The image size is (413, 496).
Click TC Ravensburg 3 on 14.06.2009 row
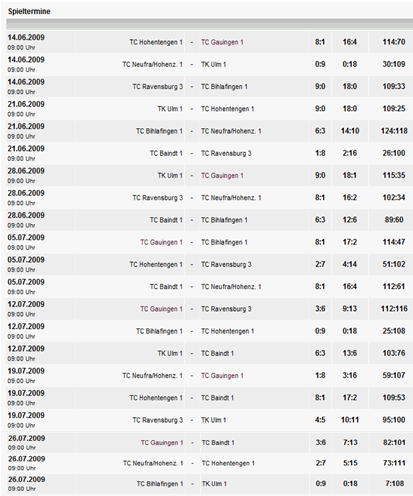click(x=158, y=87)
